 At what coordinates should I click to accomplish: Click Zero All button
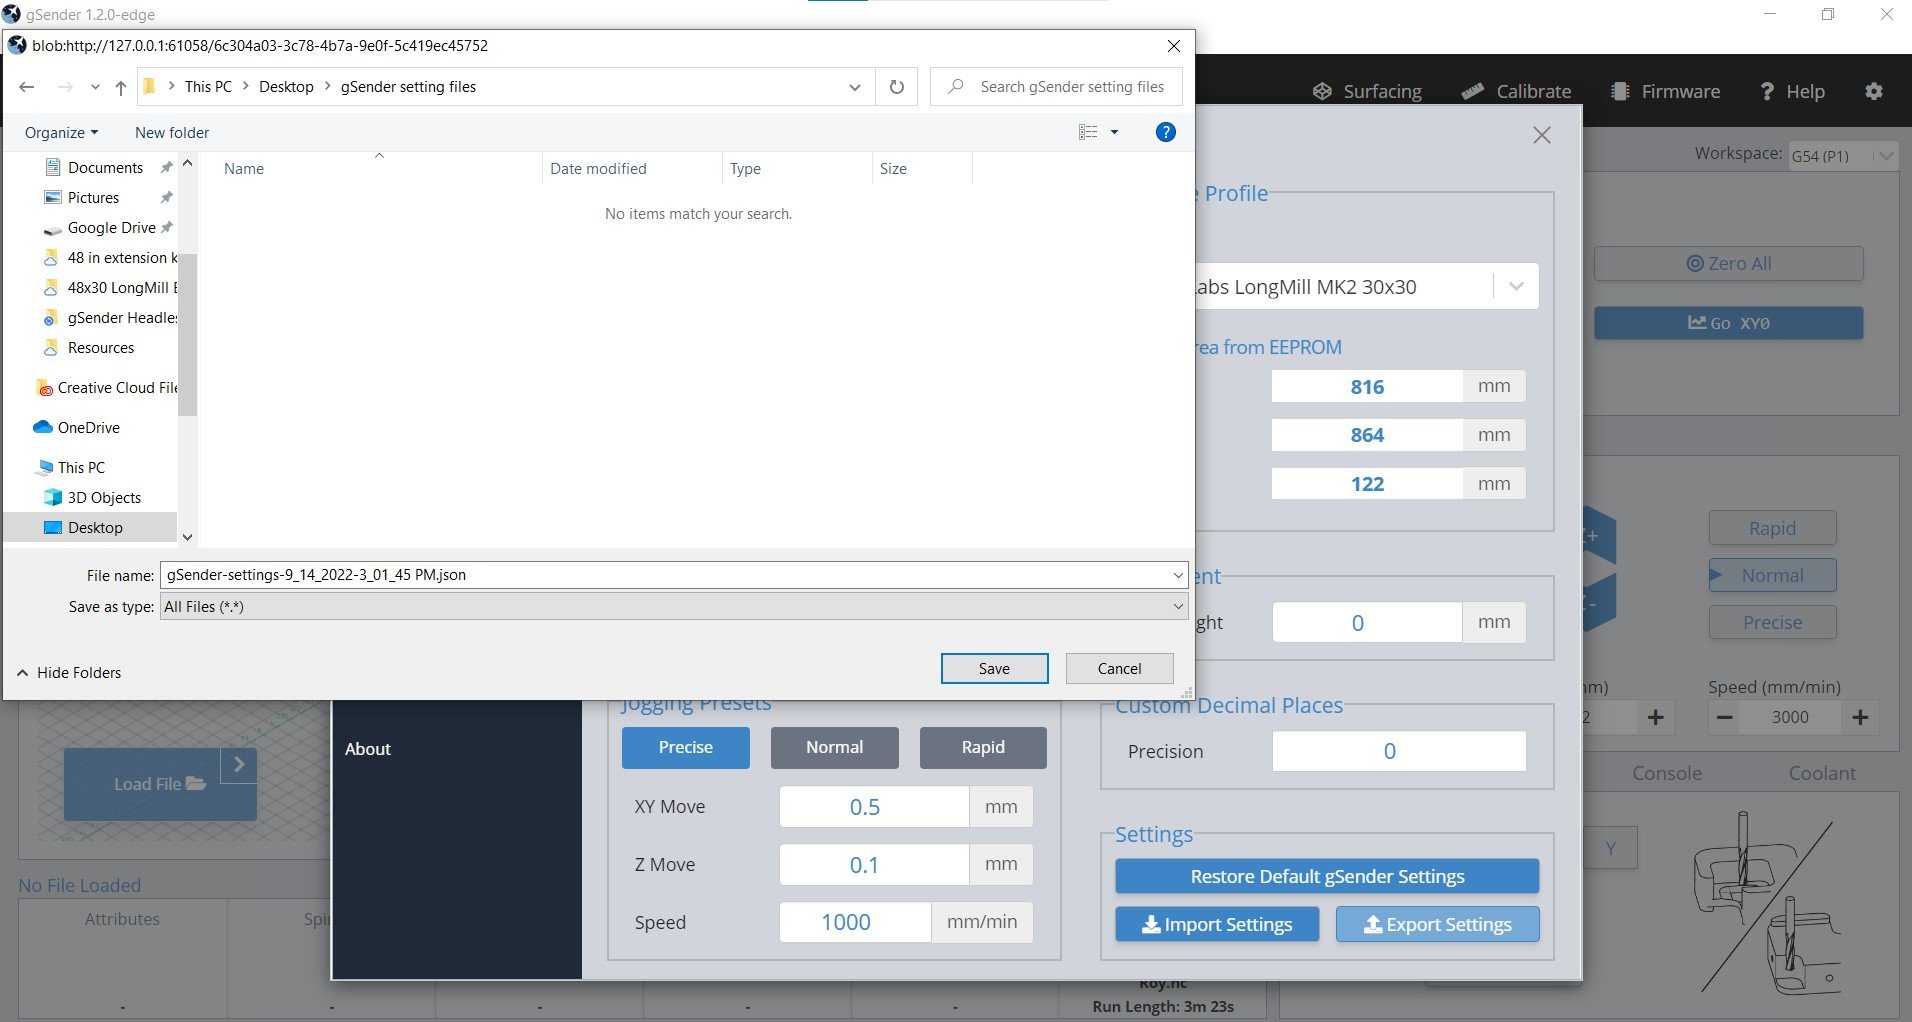click(1728, 263)
